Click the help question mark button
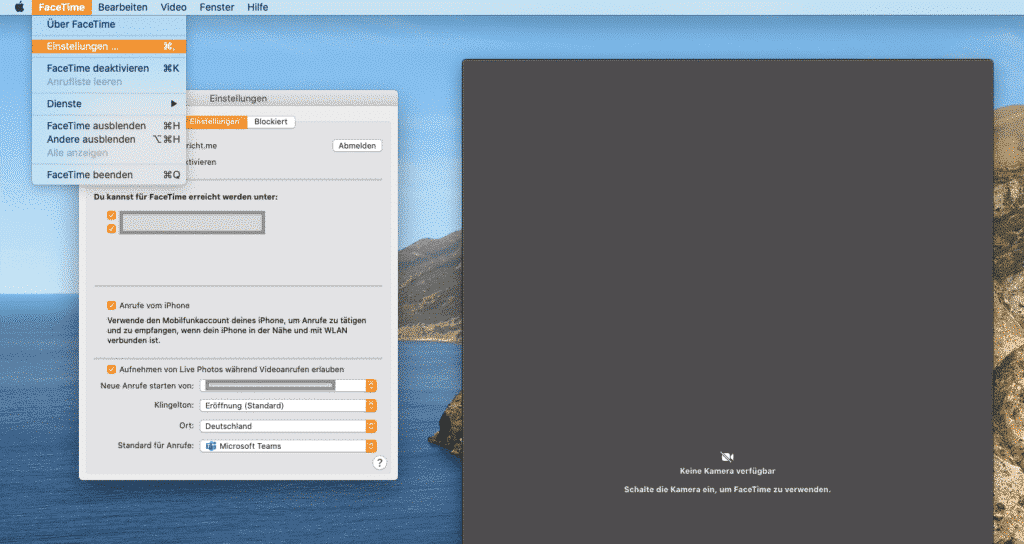This screenshot has width=1024, height=544. [379, 463]
